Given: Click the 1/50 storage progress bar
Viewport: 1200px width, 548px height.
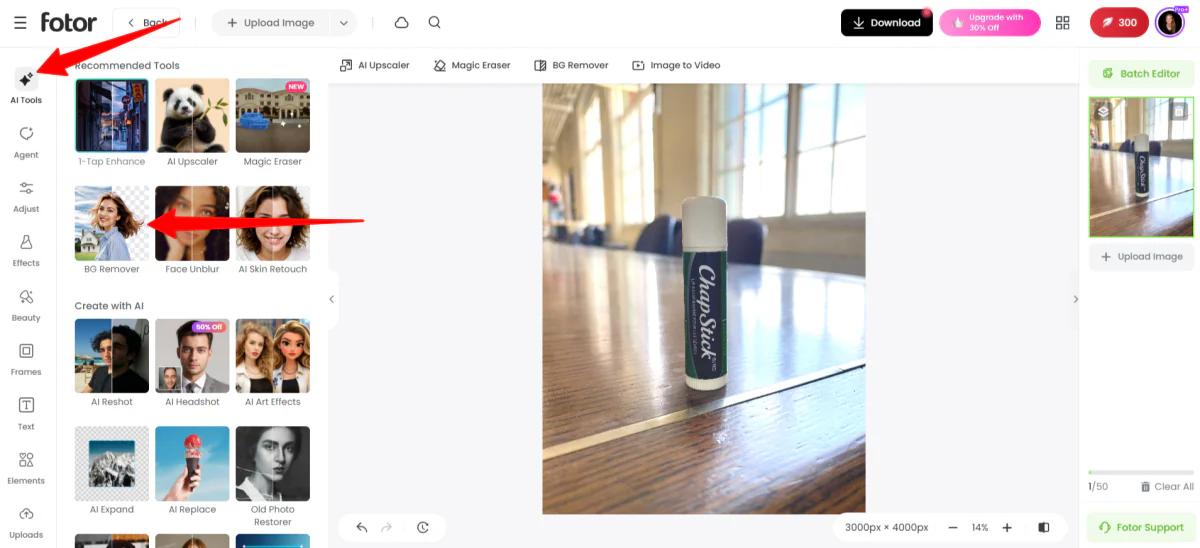Looking at the screenshot, I should pyautogui.click(x=1141, y=472).
